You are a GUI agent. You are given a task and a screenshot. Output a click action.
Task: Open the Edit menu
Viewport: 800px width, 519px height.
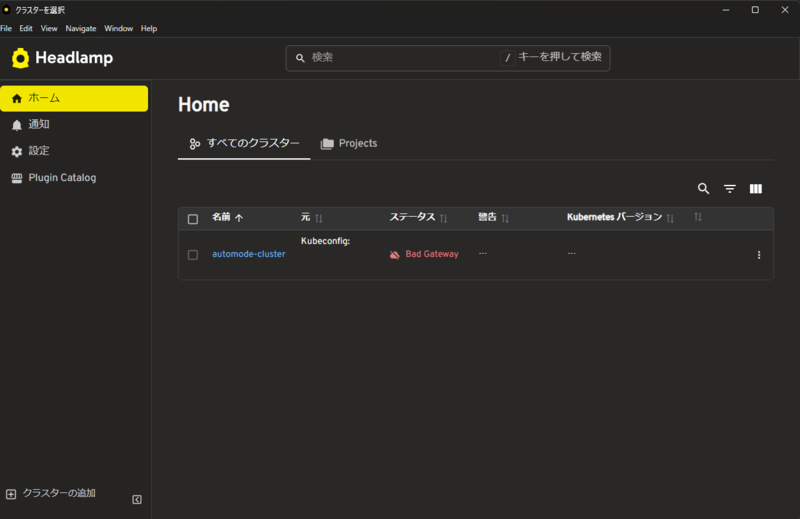26,29
